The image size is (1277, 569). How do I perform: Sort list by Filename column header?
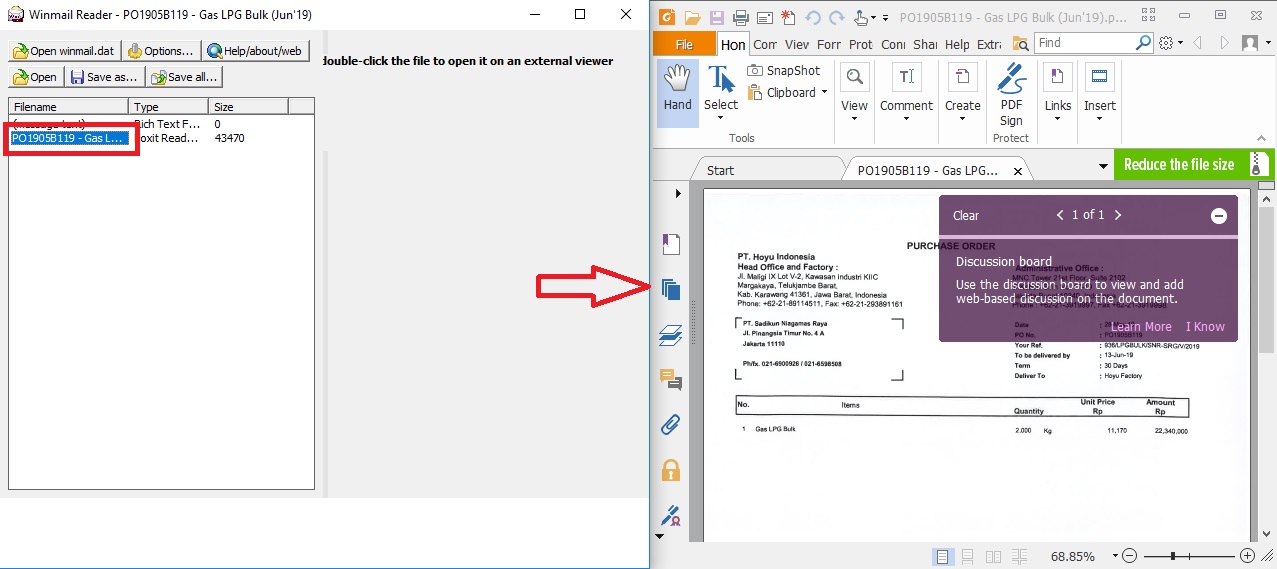click(69, 106)
